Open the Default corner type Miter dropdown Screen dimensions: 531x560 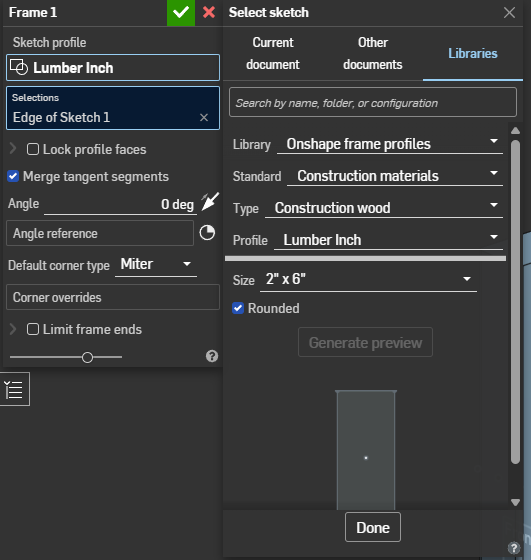pyautogui.click(x=156, y=264)
